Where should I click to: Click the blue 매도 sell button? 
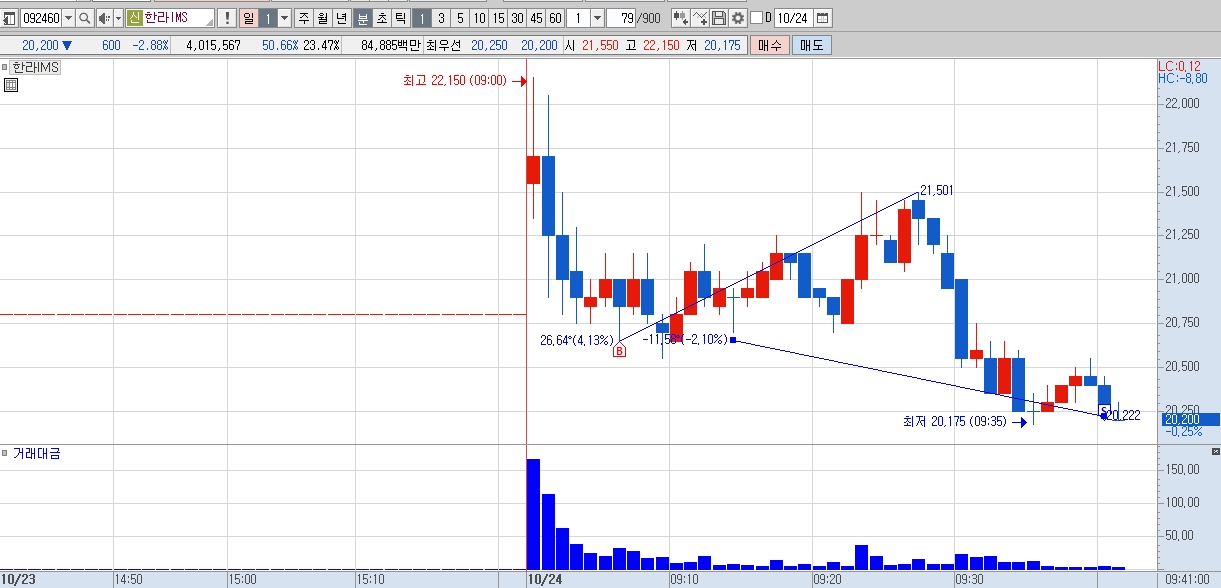coord(811,45)
